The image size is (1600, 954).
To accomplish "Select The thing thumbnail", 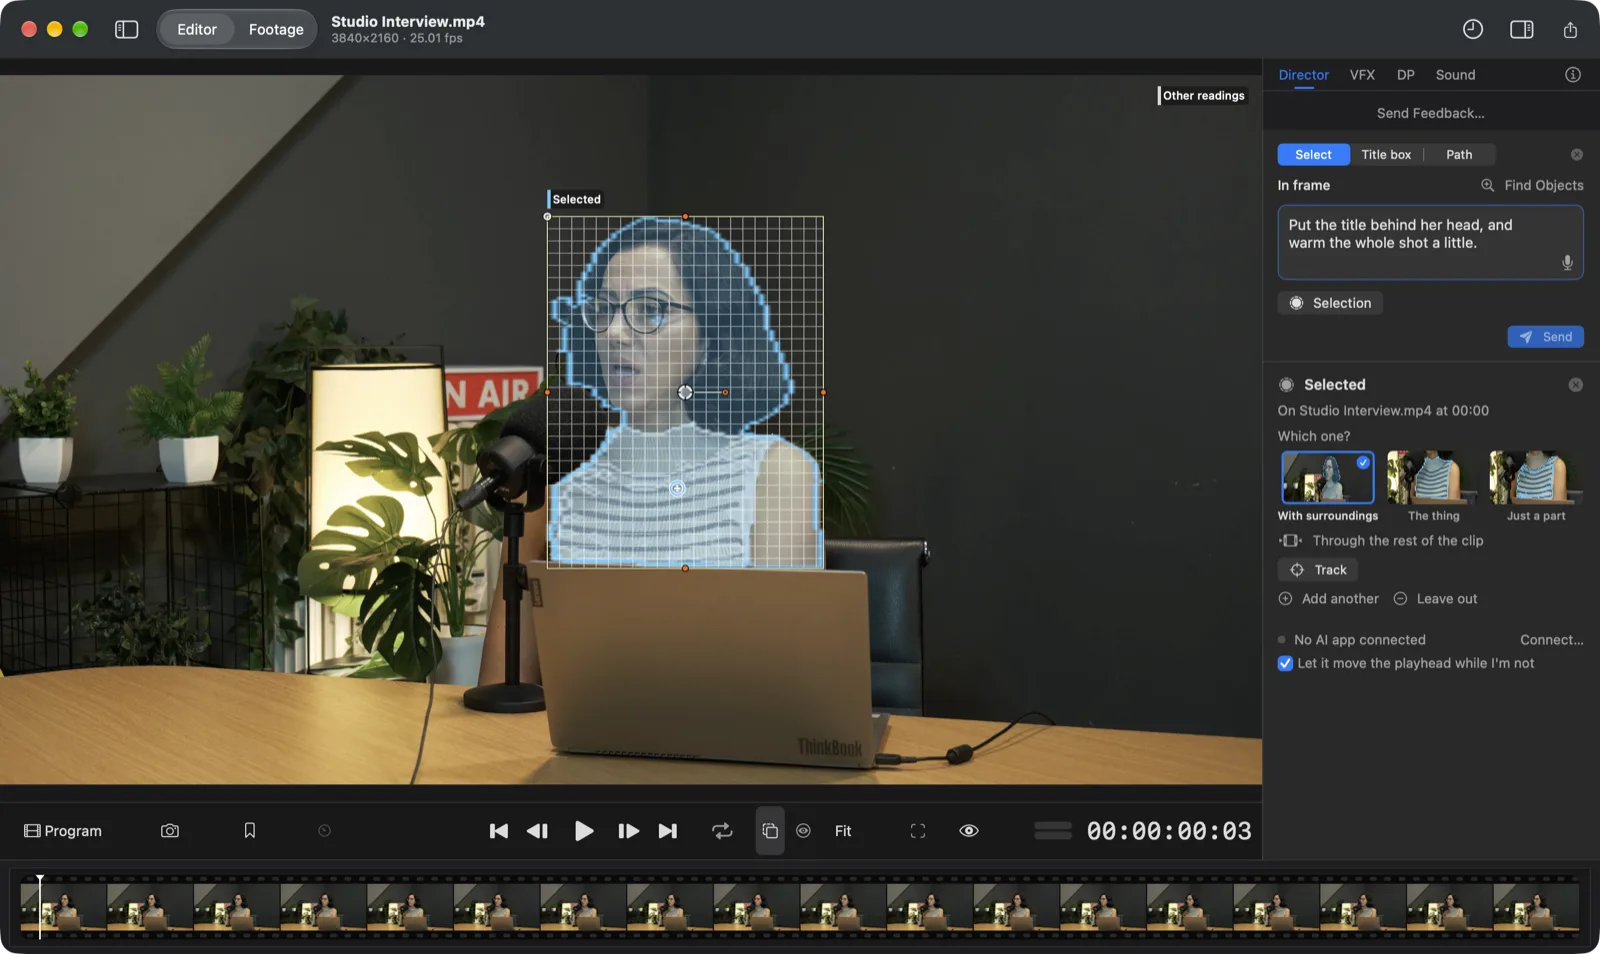I will (1432, 477).
